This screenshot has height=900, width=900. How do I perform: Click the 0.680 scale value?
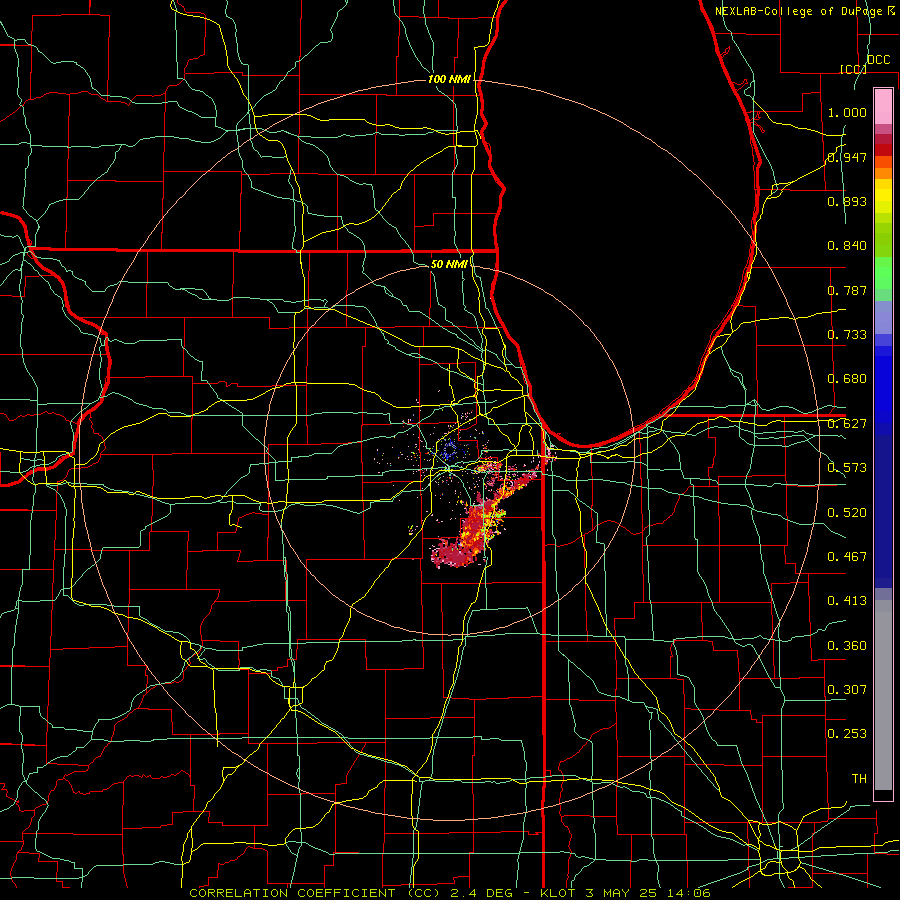(847, 379)
